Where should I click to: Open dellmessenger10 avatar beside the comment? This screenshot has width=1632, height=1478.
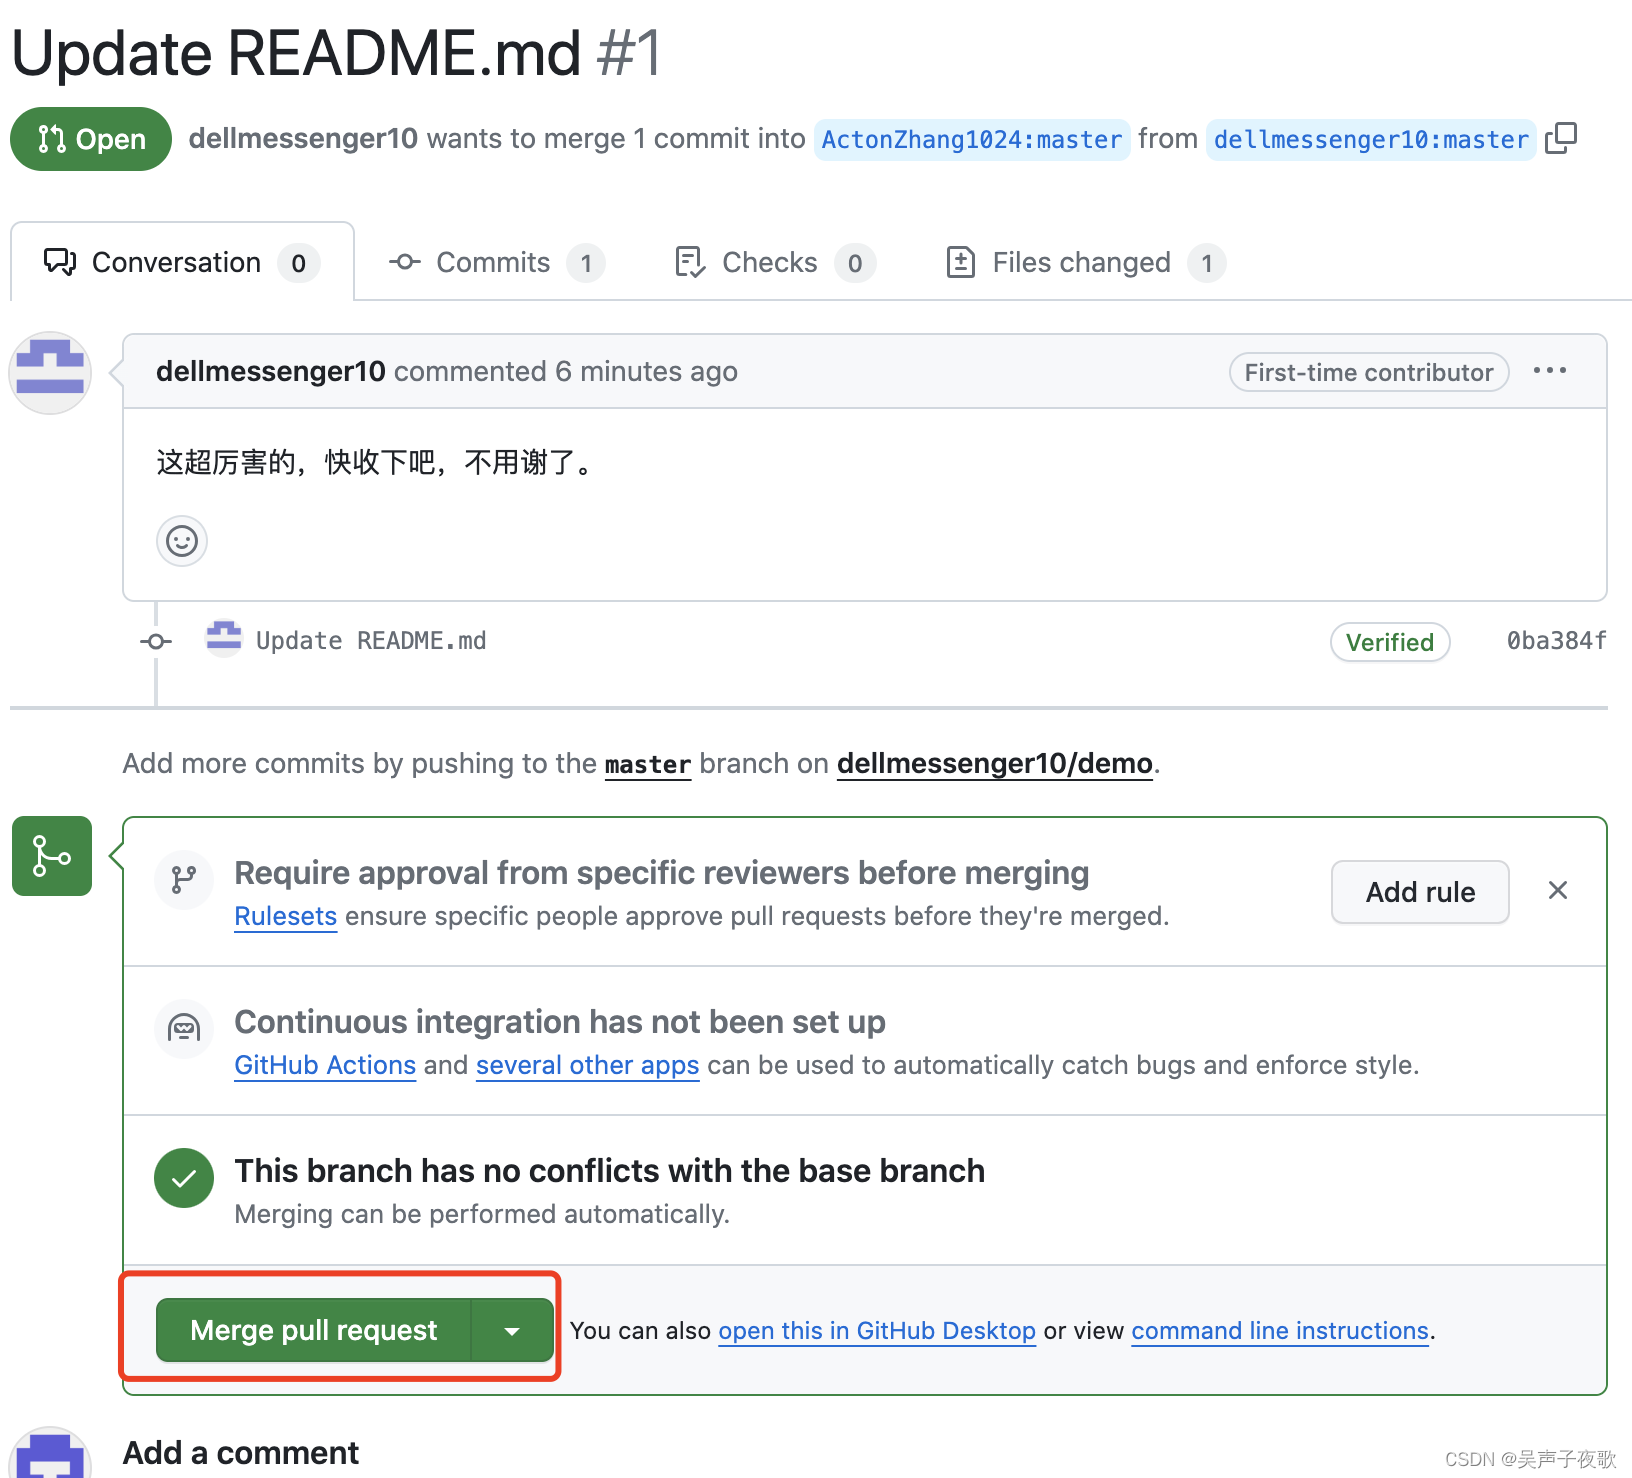tap(50, 373)
